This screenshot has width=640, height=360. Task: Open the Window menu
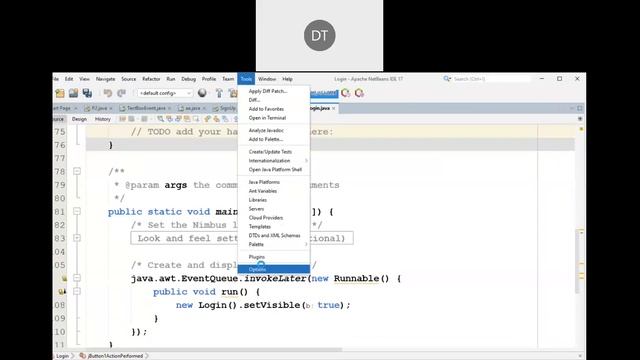point(267,79)
